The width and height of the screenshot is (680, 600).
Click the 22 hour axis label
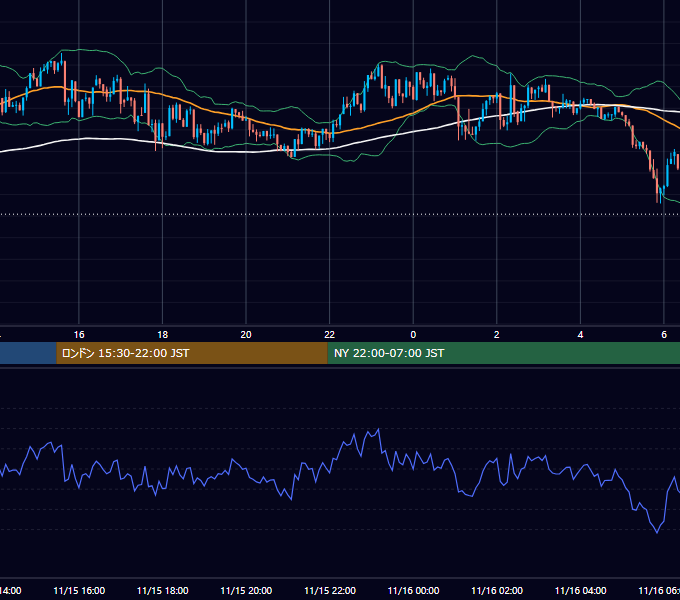coord(330,335)
